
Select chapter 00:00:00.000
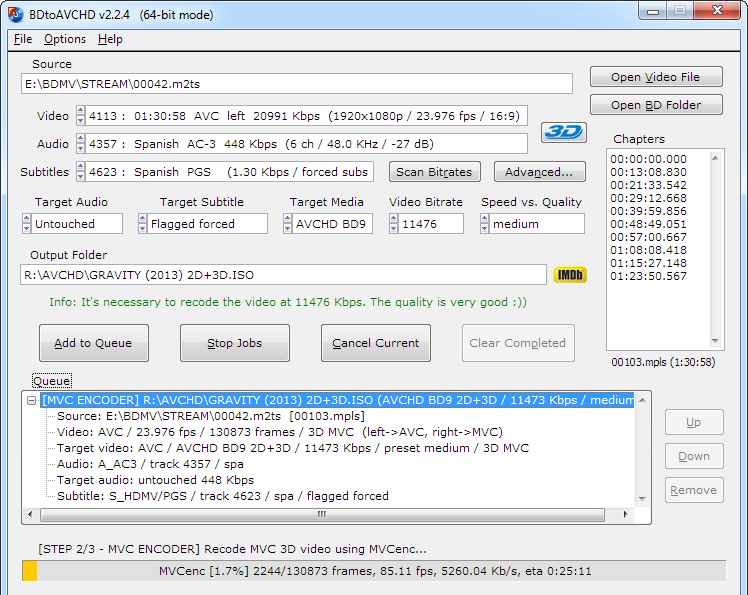[x=648, y=159]
